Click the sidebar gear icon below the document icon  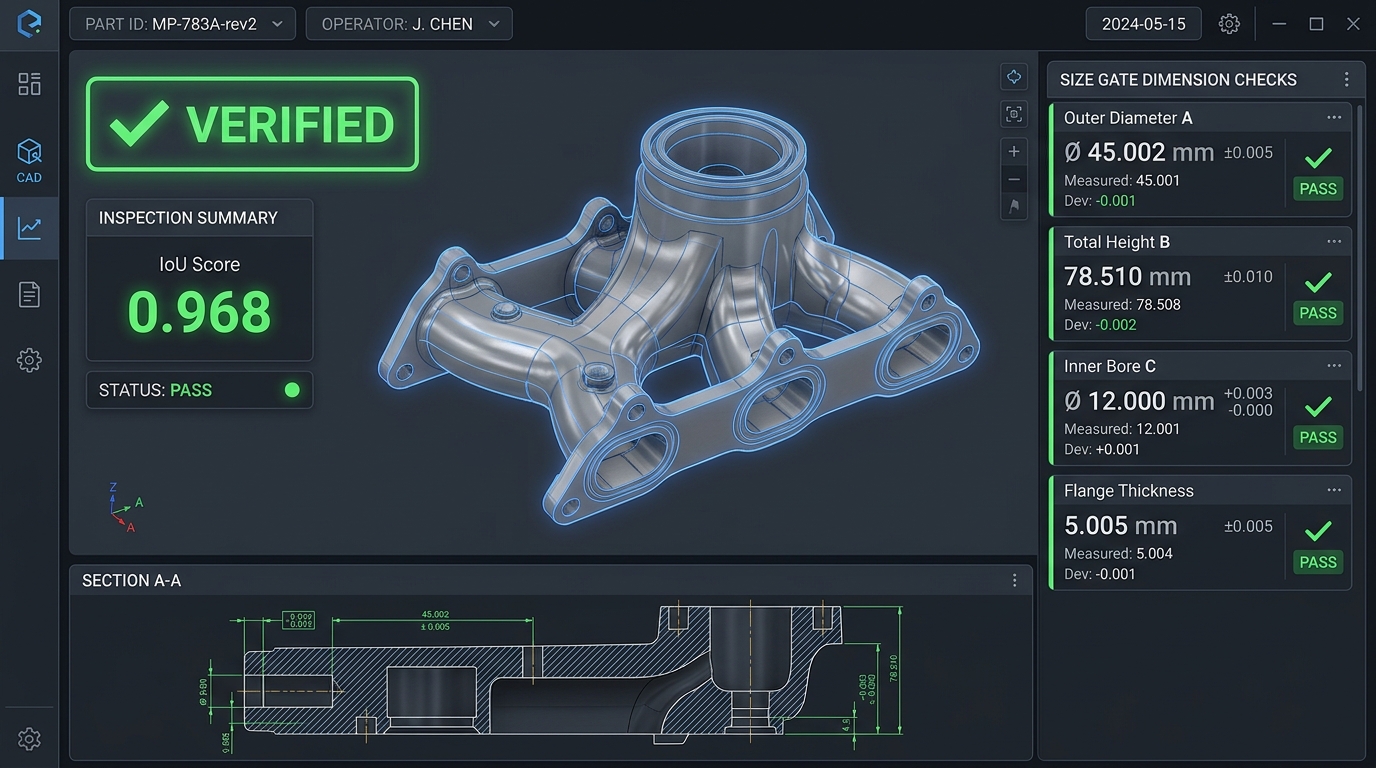[x=29, y=361]
